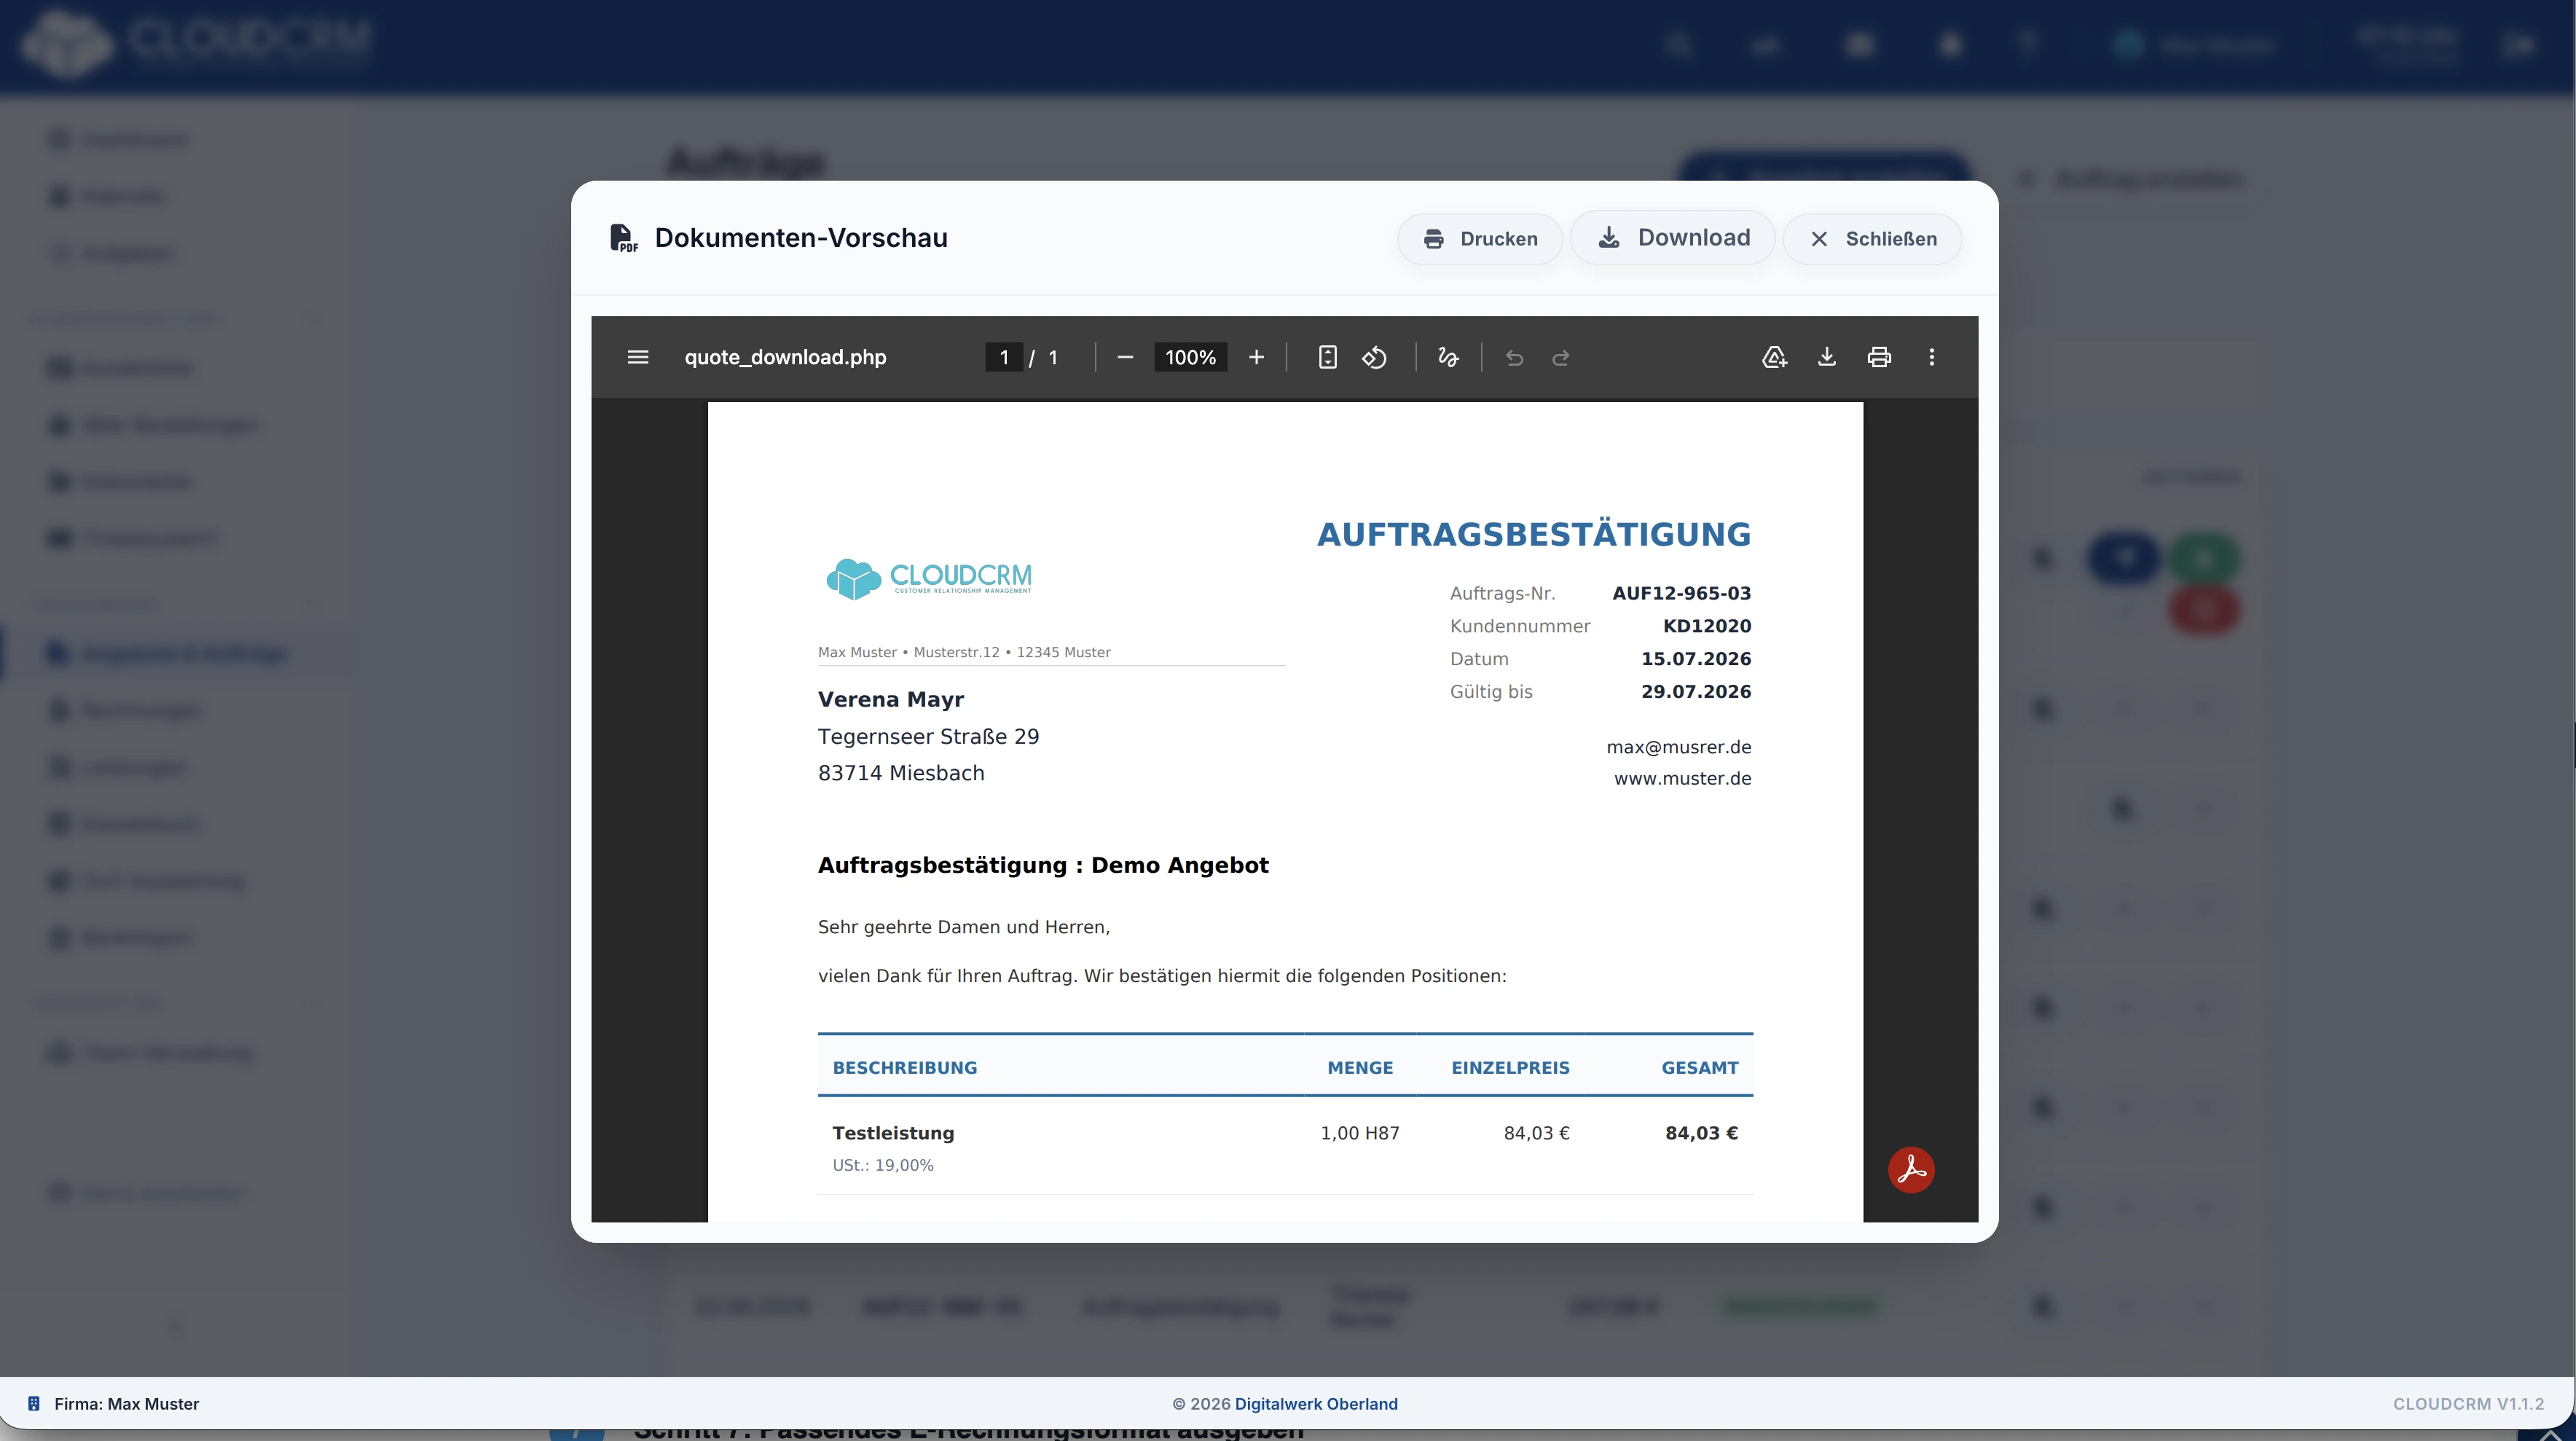Viewport: 2576px width, 1441px height.
Task: Click the Firma: Max Muster footer entry
Action: pyautogui.click(x=126, y=1404)
